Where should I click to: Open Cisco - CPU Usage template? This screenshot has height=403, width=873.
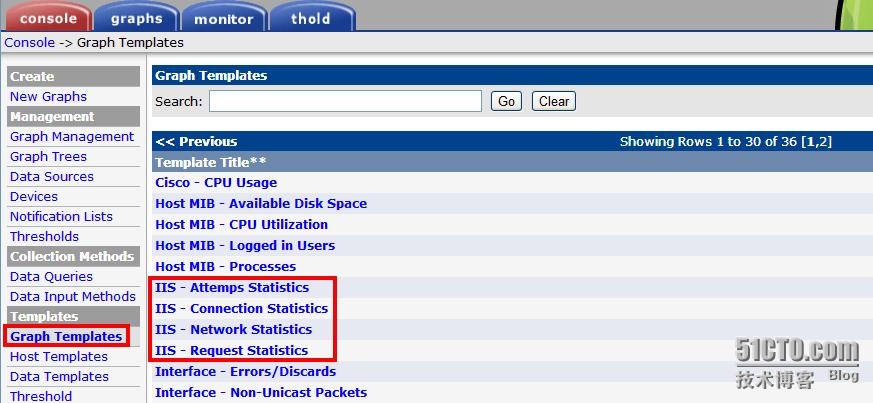coord(216,183)
